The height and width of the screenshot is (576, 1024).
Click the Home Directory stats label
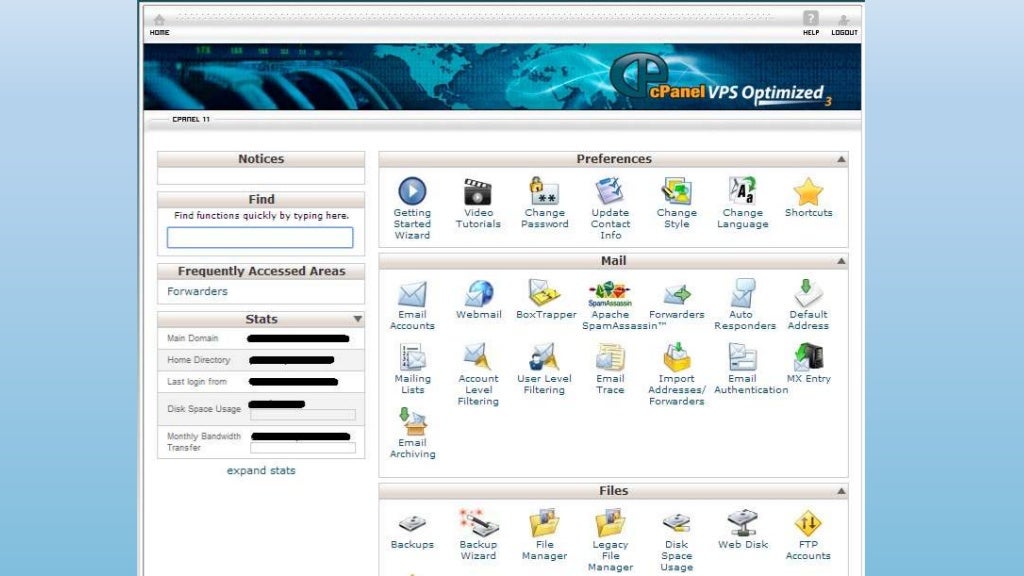tap(199, 360)
